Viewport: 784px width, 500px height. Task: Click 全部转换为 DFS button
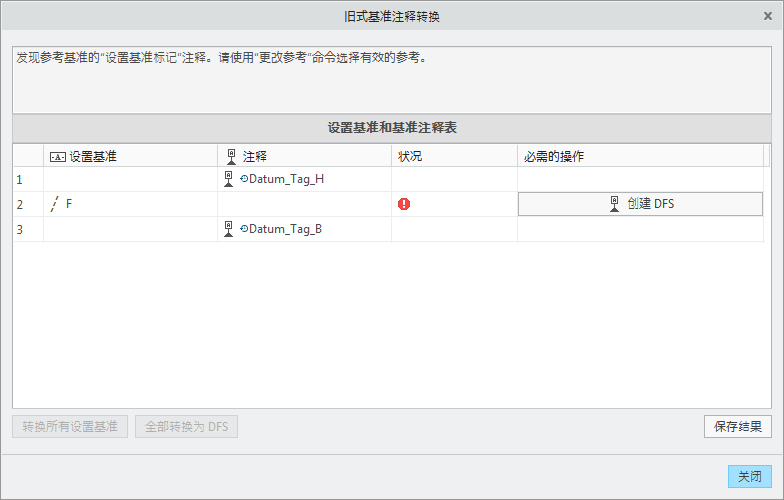[x=186, y=427]
